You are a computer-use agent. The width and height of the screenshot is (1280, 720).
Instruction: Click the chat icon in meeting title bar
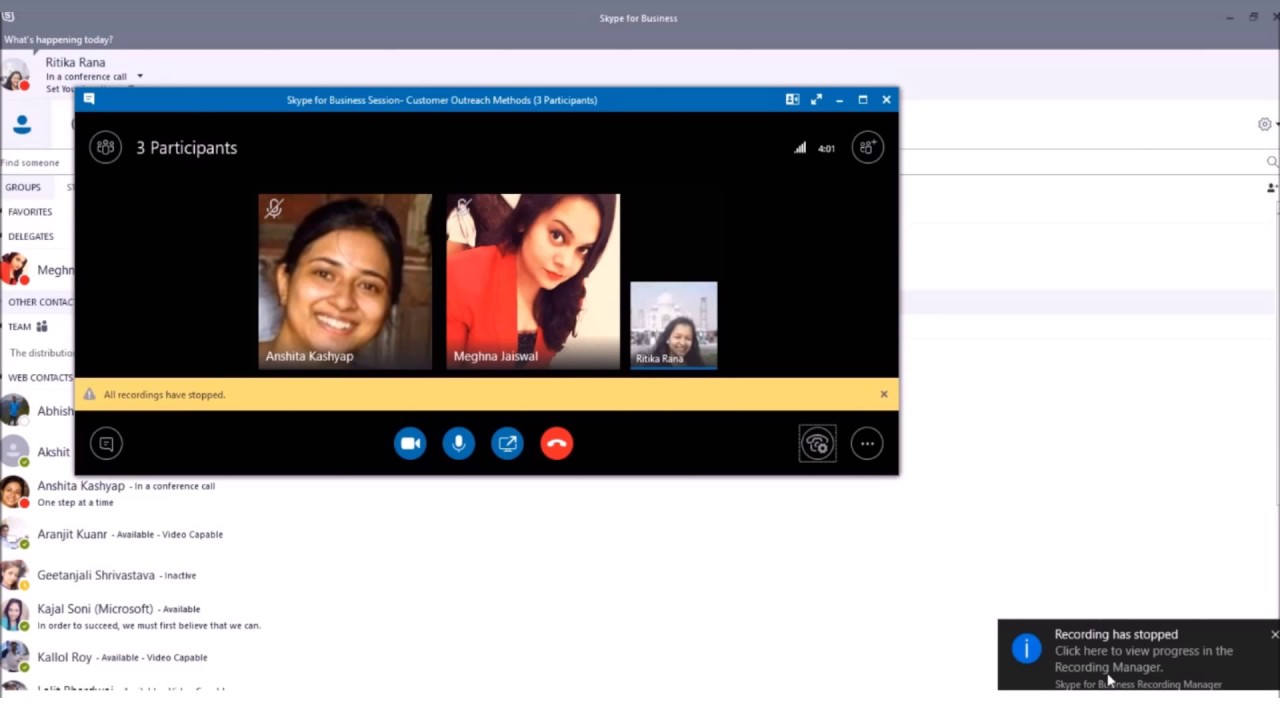pyautogui.click(x=89, y=99)
